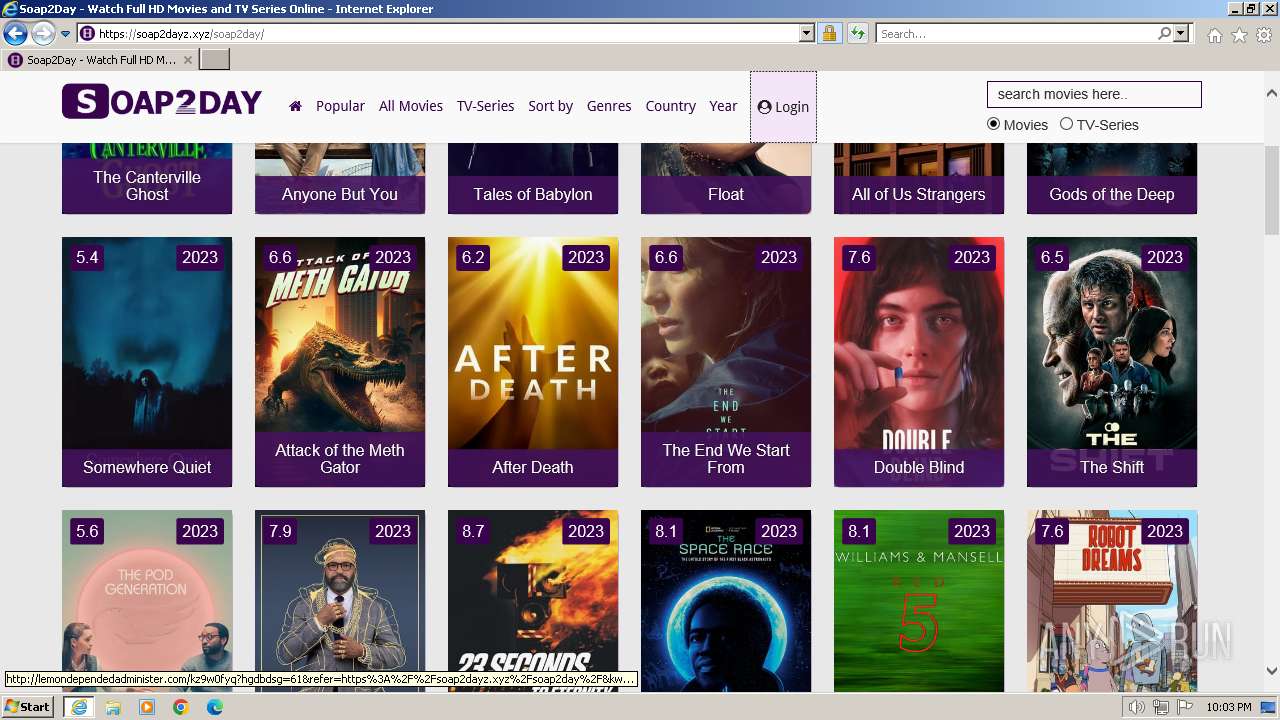Open the Favorites star icon
This screenshot has height=720, width=1280.
1239,35
